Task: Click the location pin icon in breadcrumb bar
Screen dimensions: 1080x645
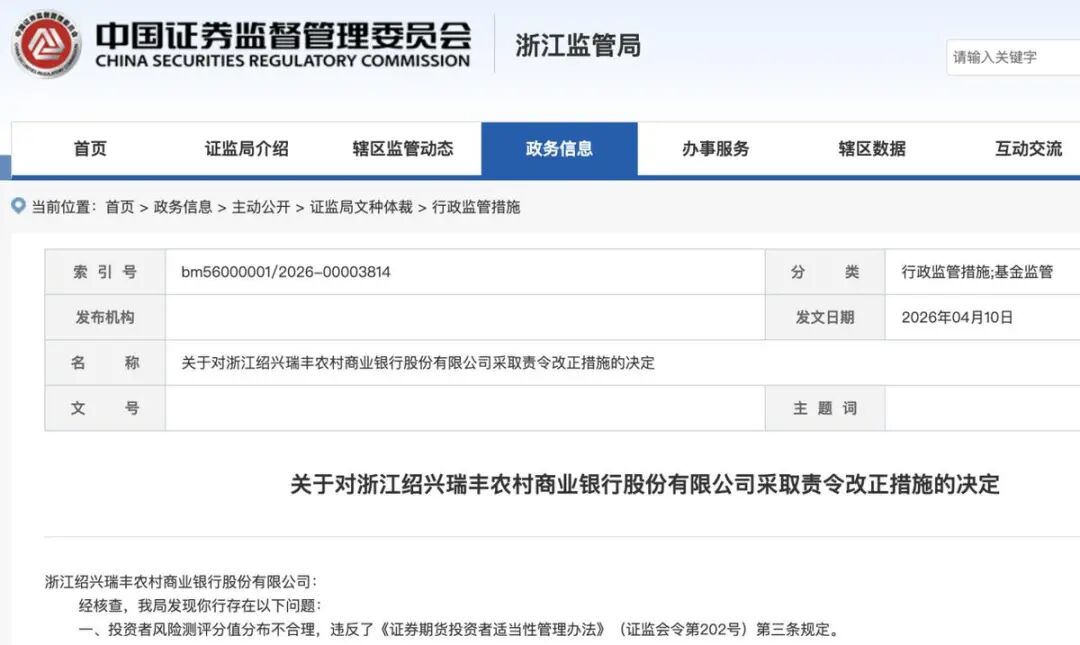Action: point(16,207)
